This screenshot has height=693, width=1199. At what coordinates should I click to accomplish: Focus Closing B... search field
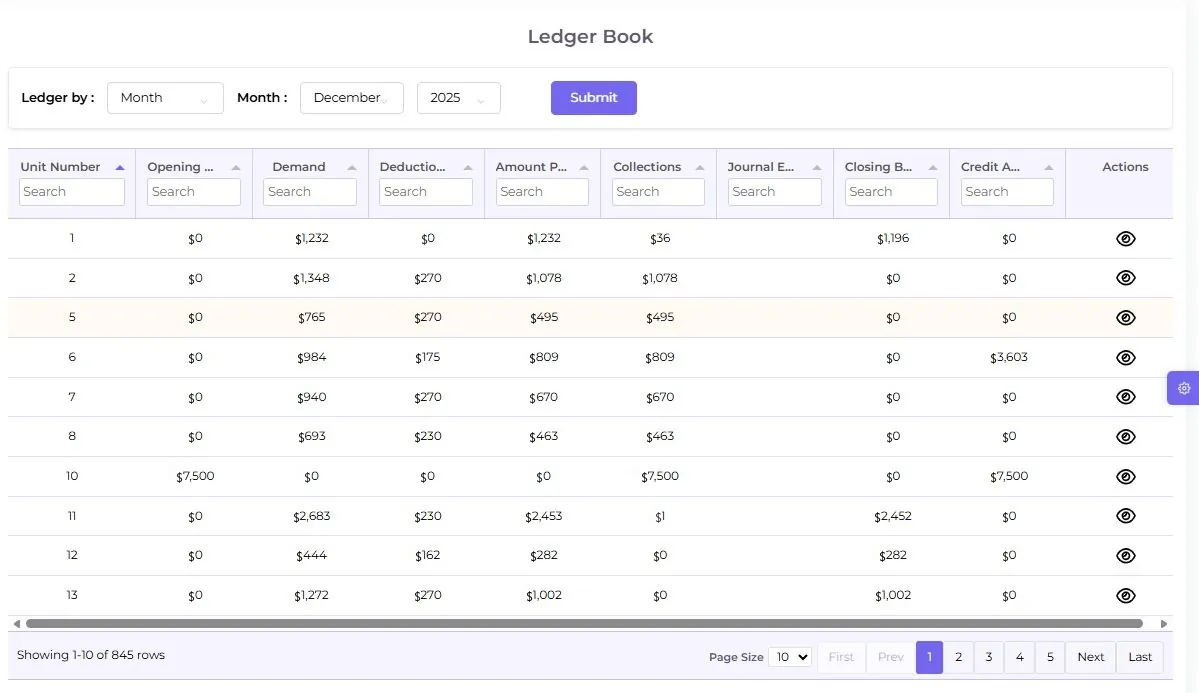coord(891,192)
